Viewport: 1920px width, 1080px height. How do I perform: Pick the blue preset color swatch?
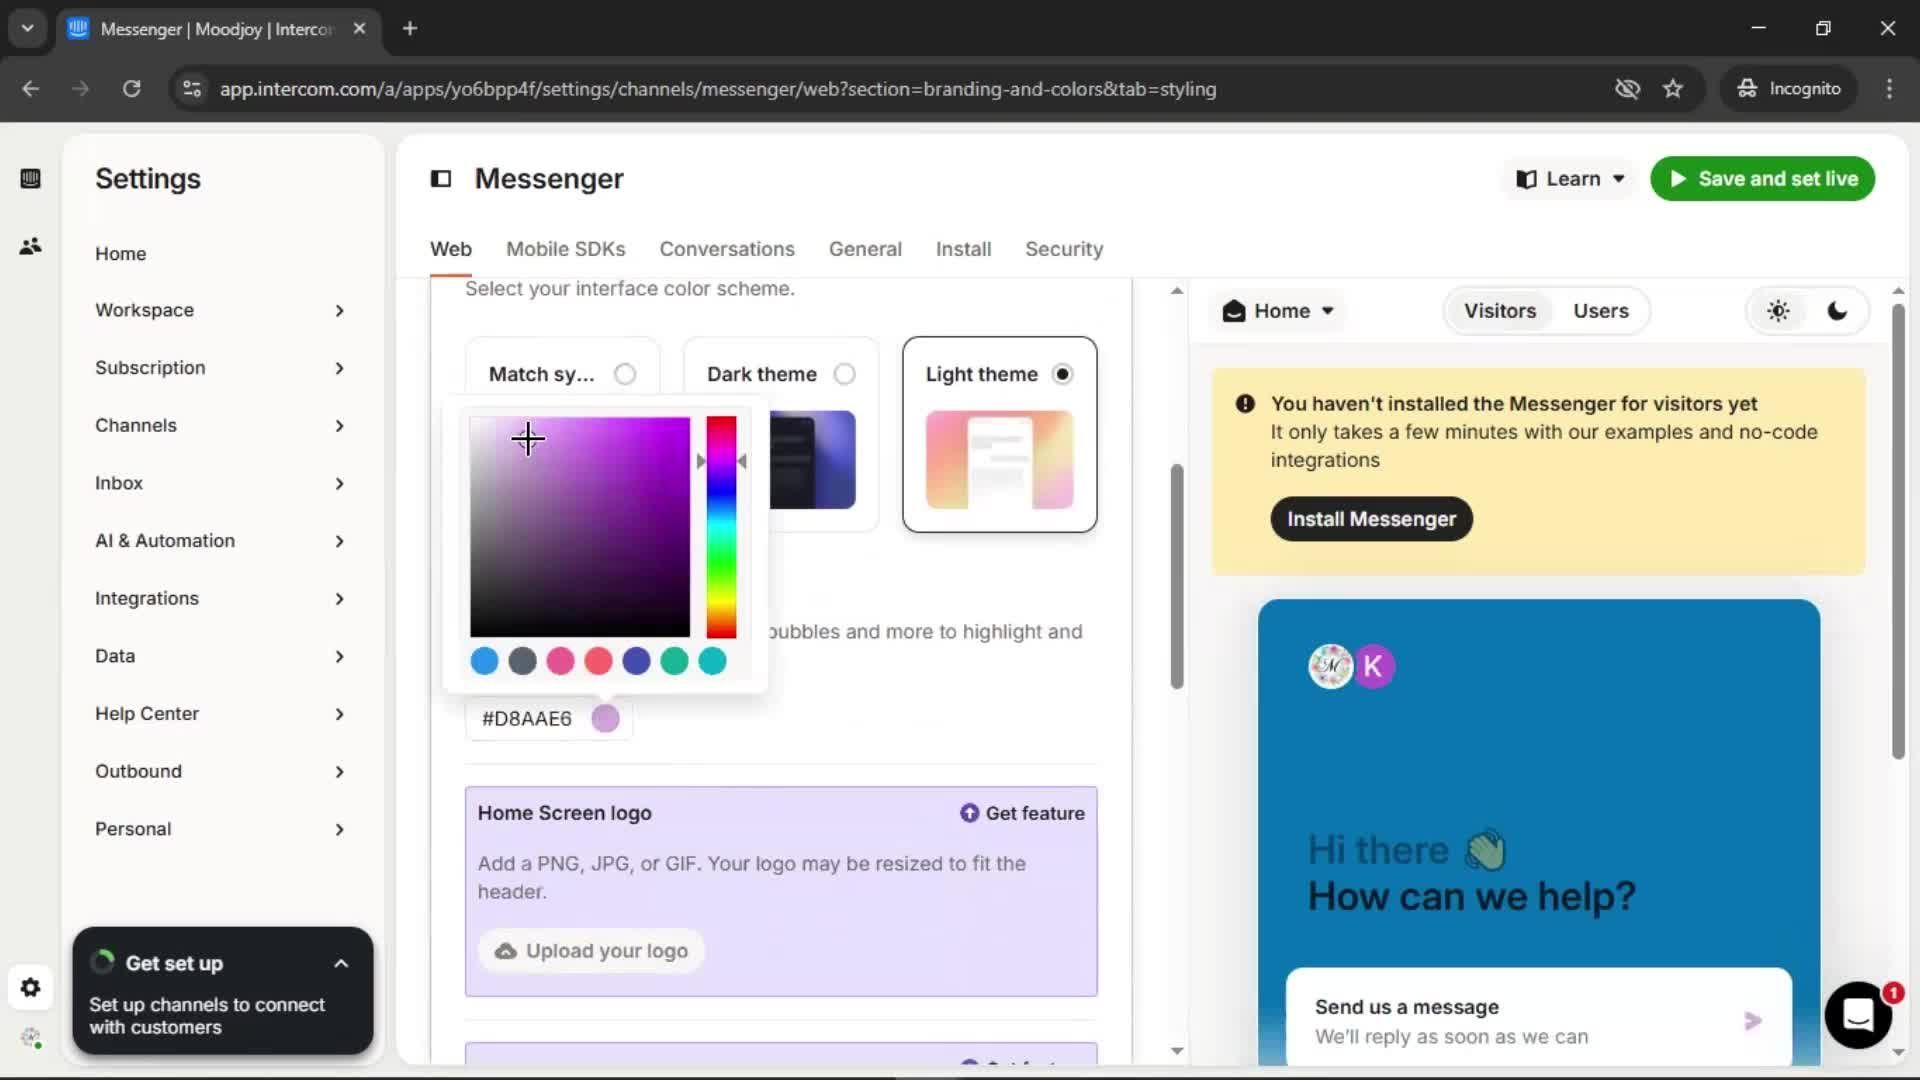click(x=484, y=661)
